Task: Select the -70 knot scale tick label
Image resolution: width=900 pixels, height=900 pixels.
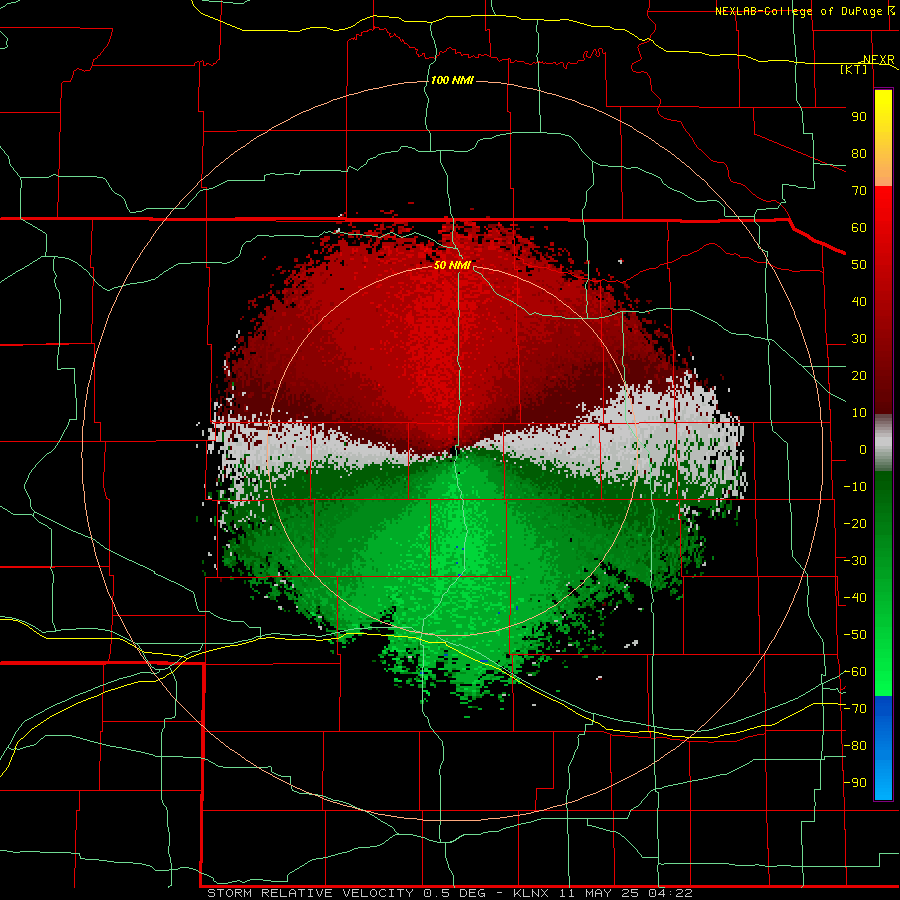Action: click(855, 709)
